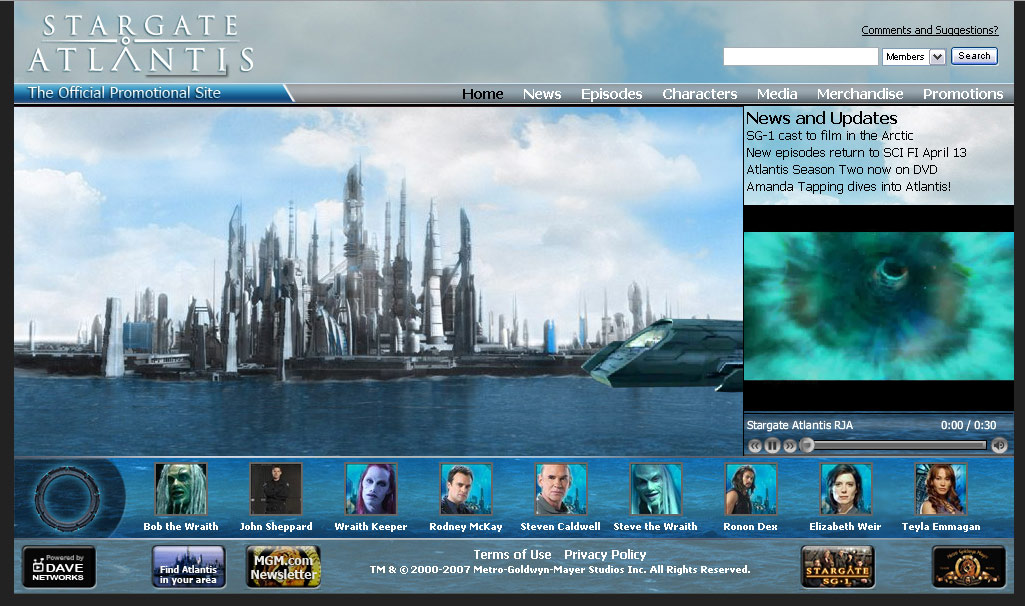Open Comments and Suggestions link
Screen dimensions: 1025x606
coord(929,30)
